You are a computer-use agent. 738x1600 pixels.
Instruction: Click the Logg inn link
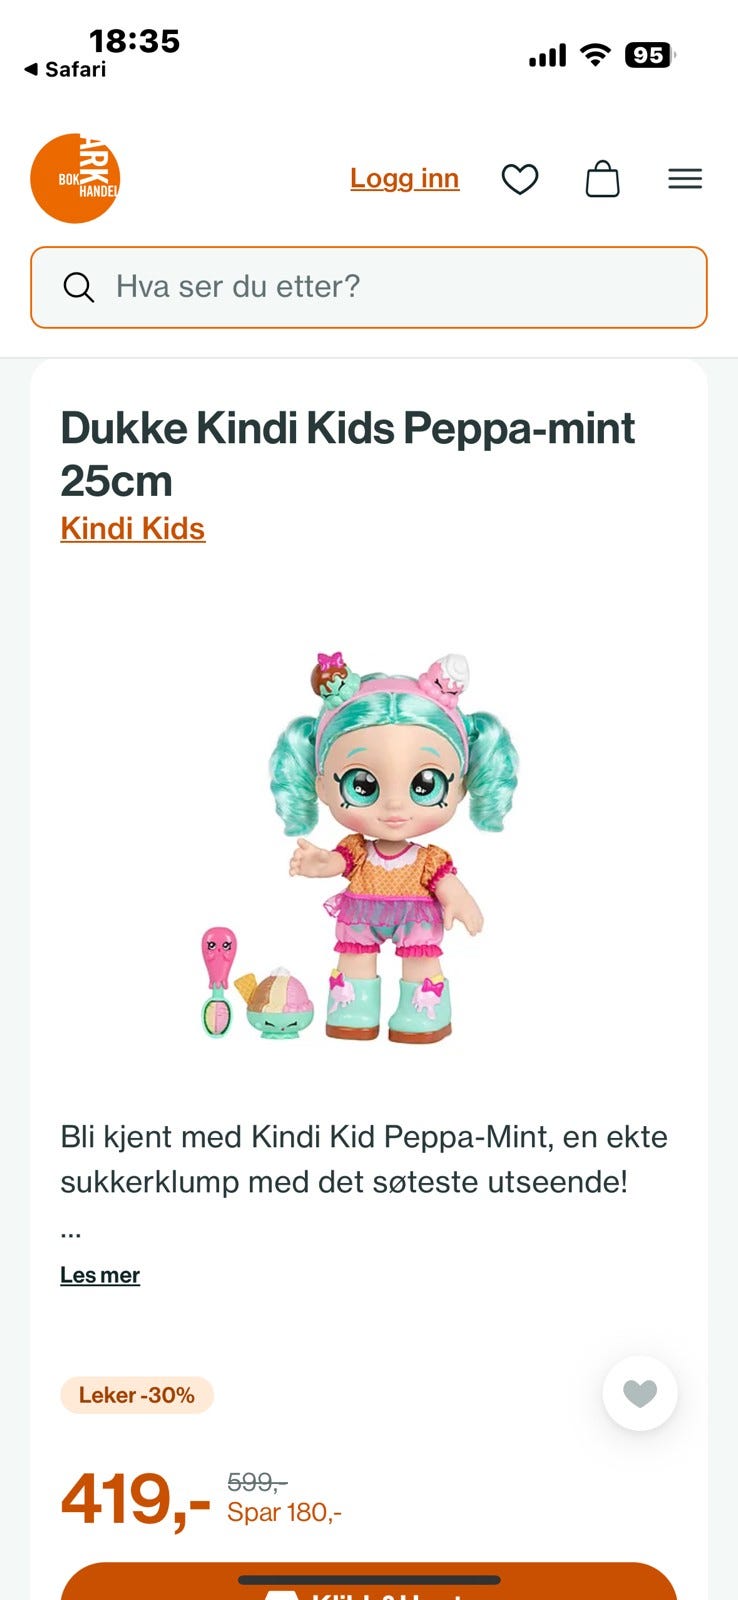pyautogui.click(x=404, y=178)
